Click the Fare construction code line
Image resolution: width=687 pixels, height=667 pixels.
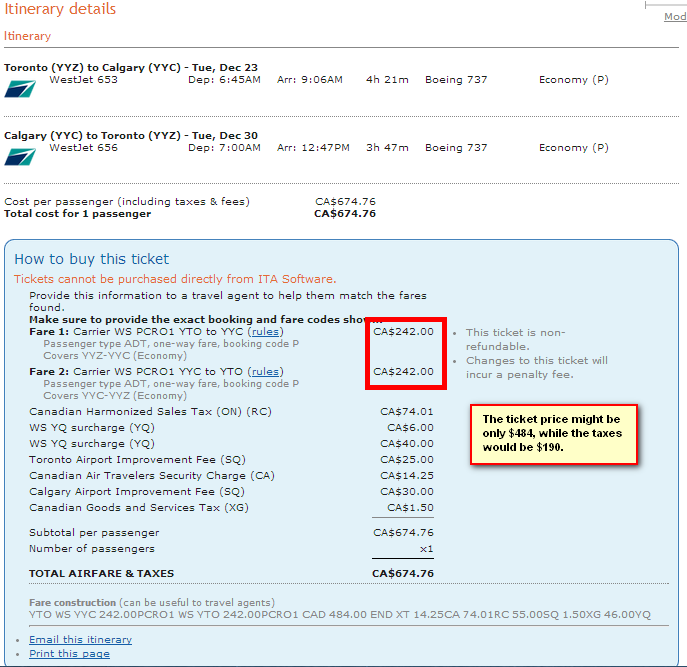click(x=340, y=615)
